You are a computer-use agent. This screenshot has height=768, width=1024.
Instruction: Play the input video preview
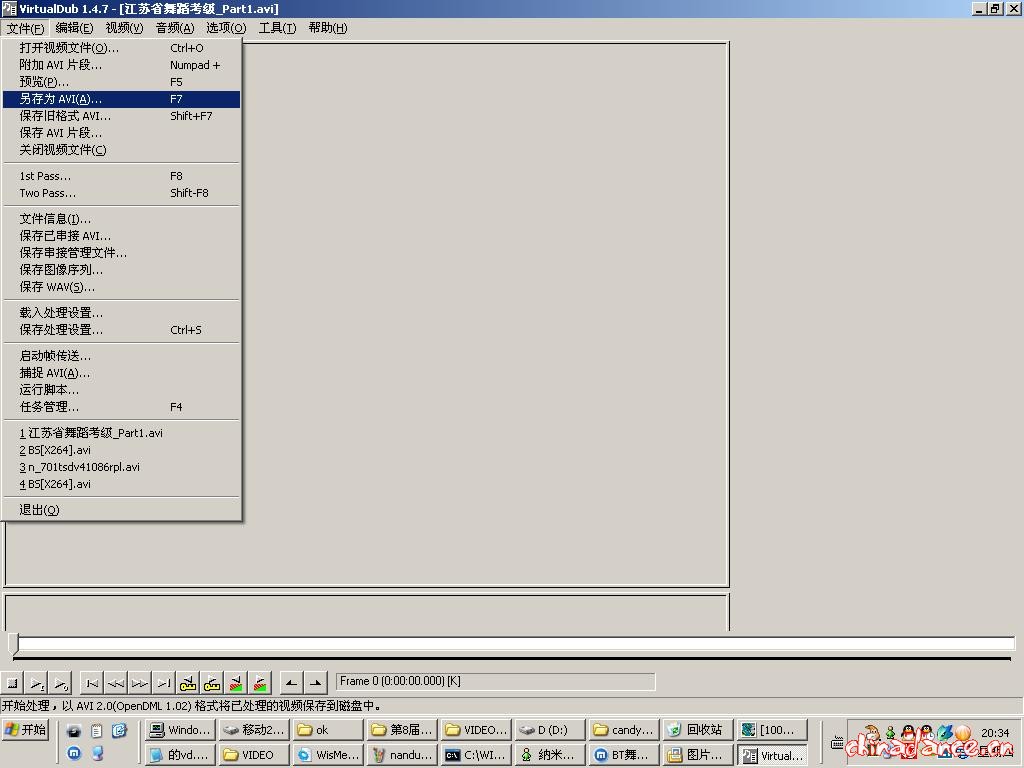tap(37, 684)
